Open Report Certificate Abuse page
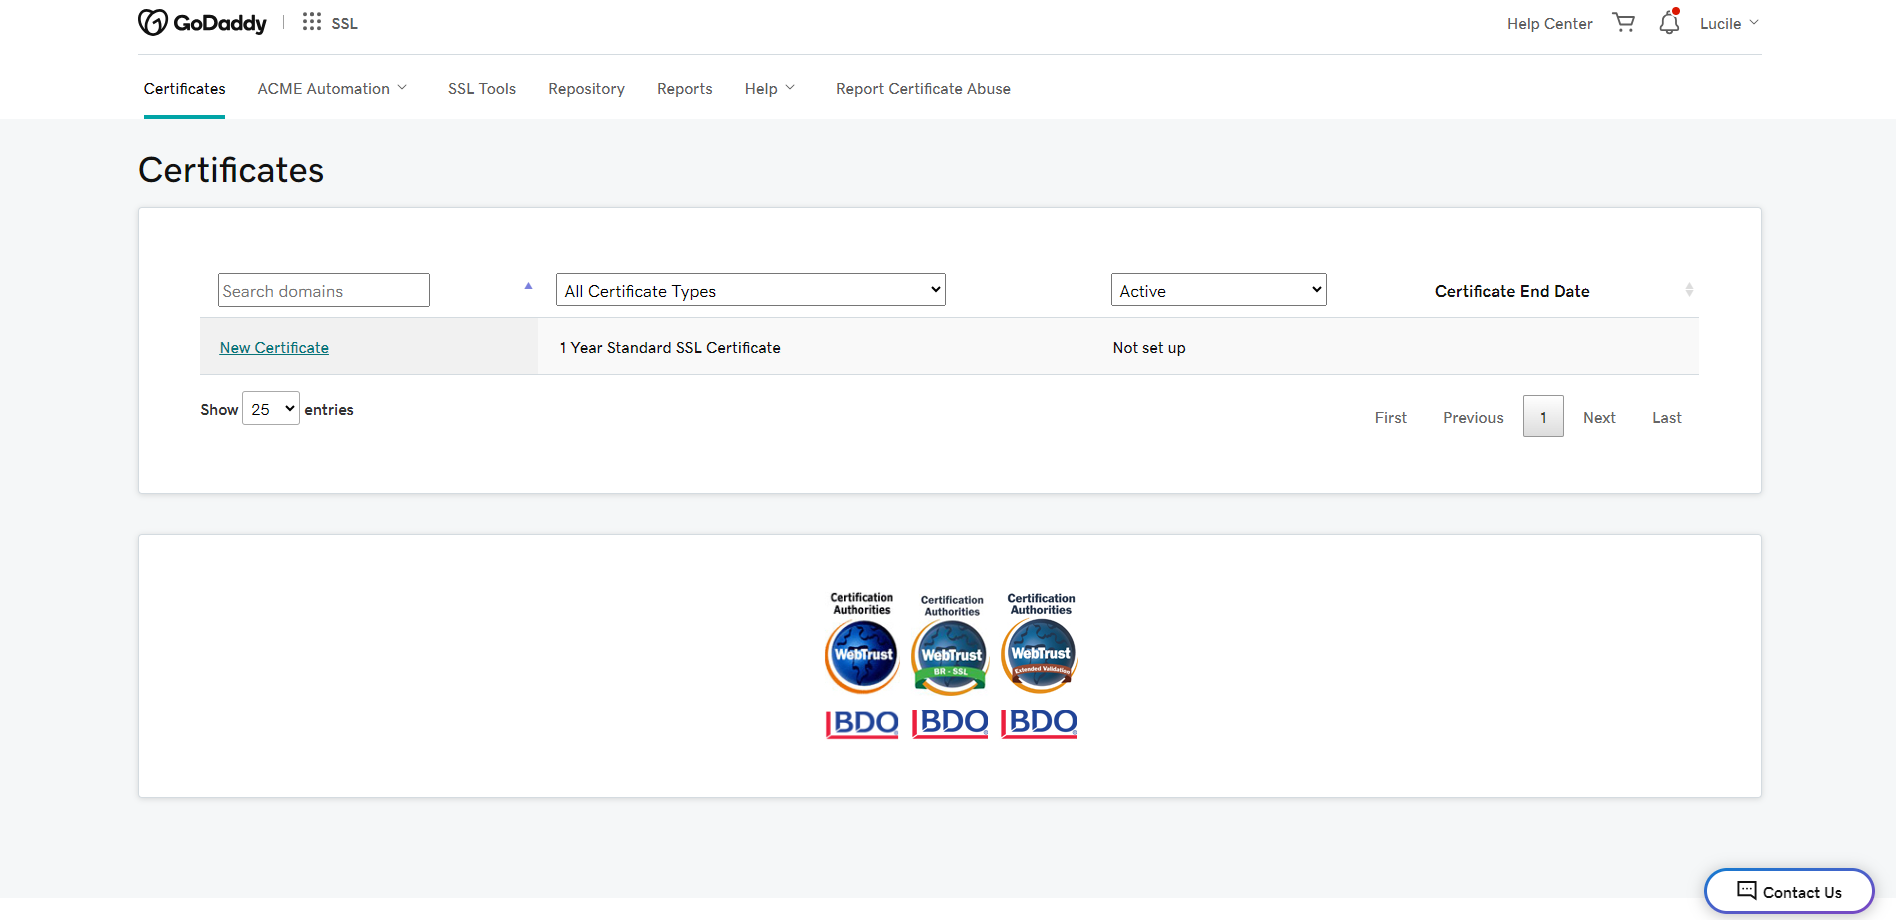1896x920 pixels. 923,88
